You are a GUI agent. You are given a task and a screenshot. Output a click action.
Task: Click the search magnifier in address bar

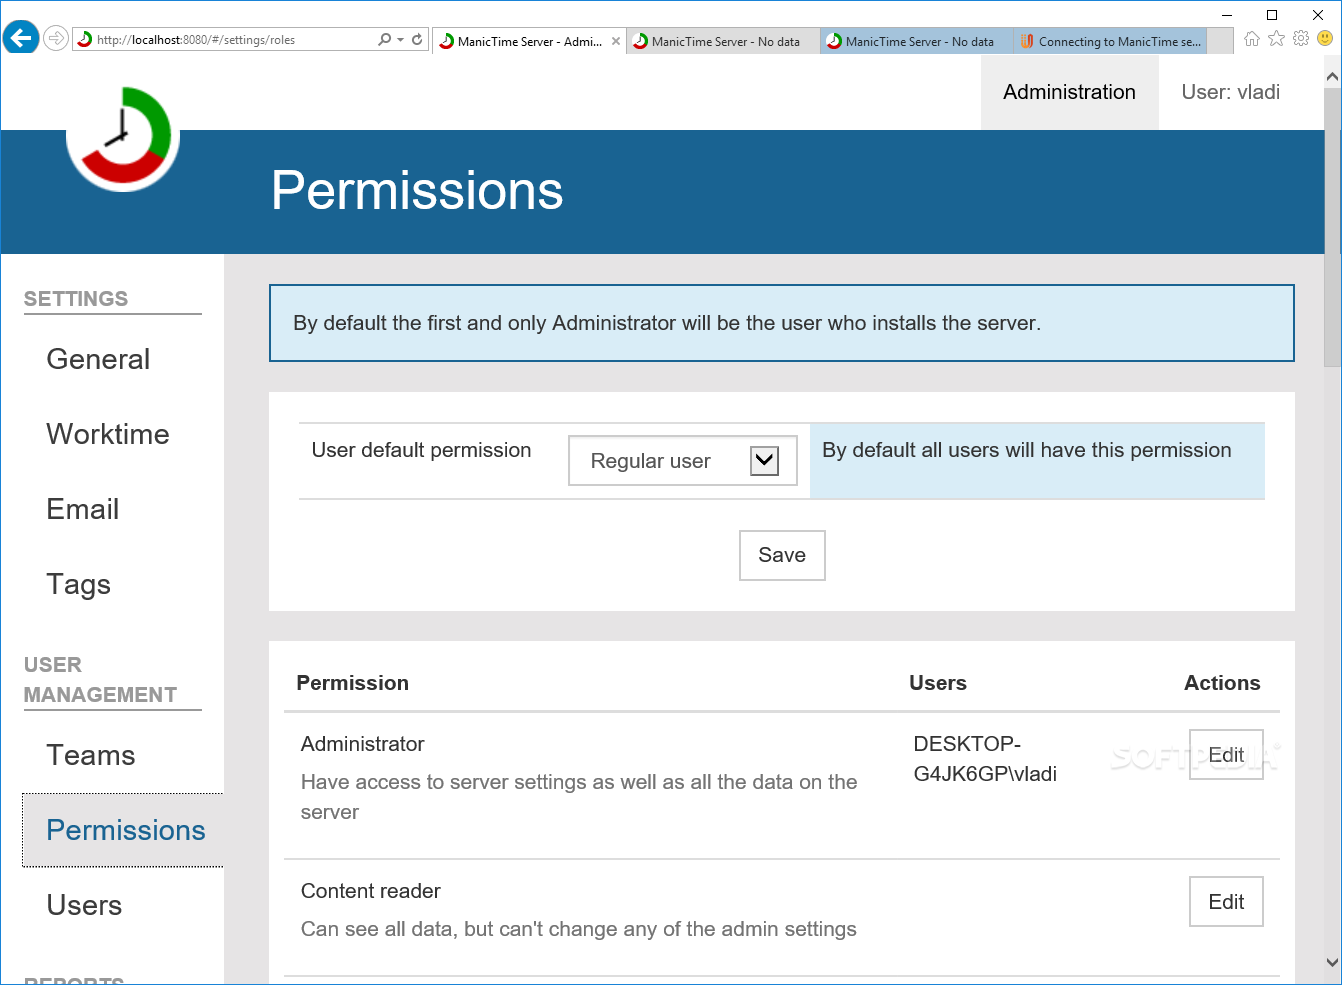tap(384, 40)
